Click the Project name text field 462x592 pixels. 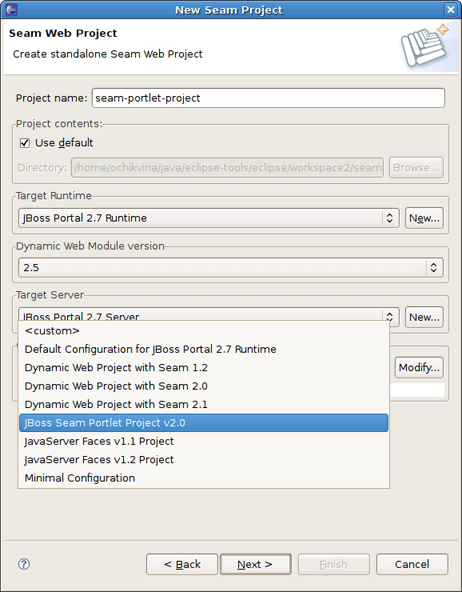(268, 98)
